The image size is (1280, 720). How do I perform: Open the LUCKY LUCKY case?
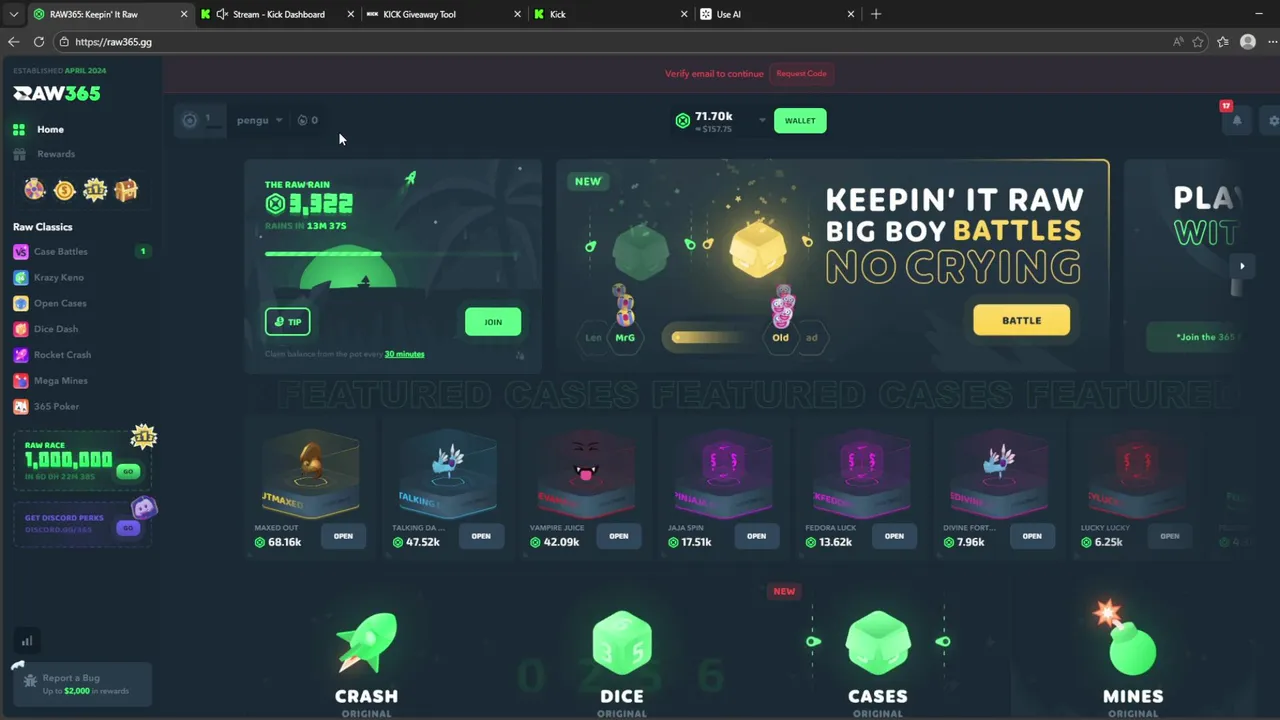[1169, 536]
